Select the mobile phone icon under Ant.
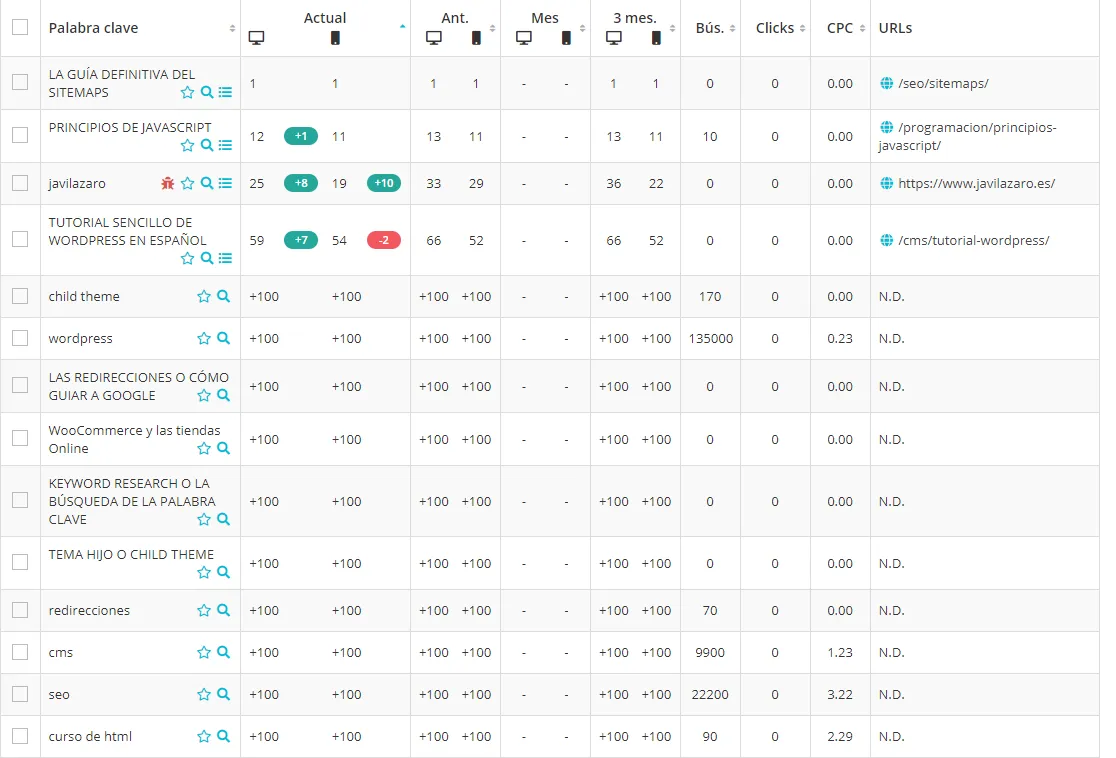1116x758 pixels. (x=475, y=38)
